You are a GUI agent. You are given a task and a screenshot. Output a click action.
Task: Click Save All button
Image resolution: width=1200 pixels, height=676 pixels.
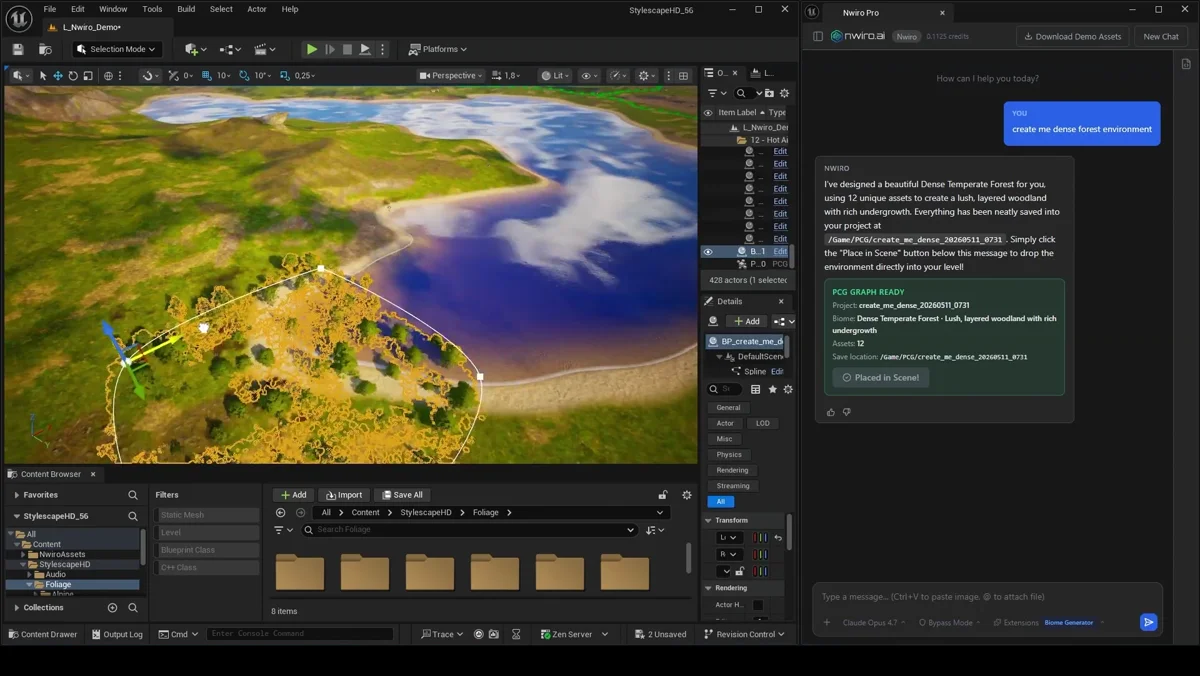point(401,495)
